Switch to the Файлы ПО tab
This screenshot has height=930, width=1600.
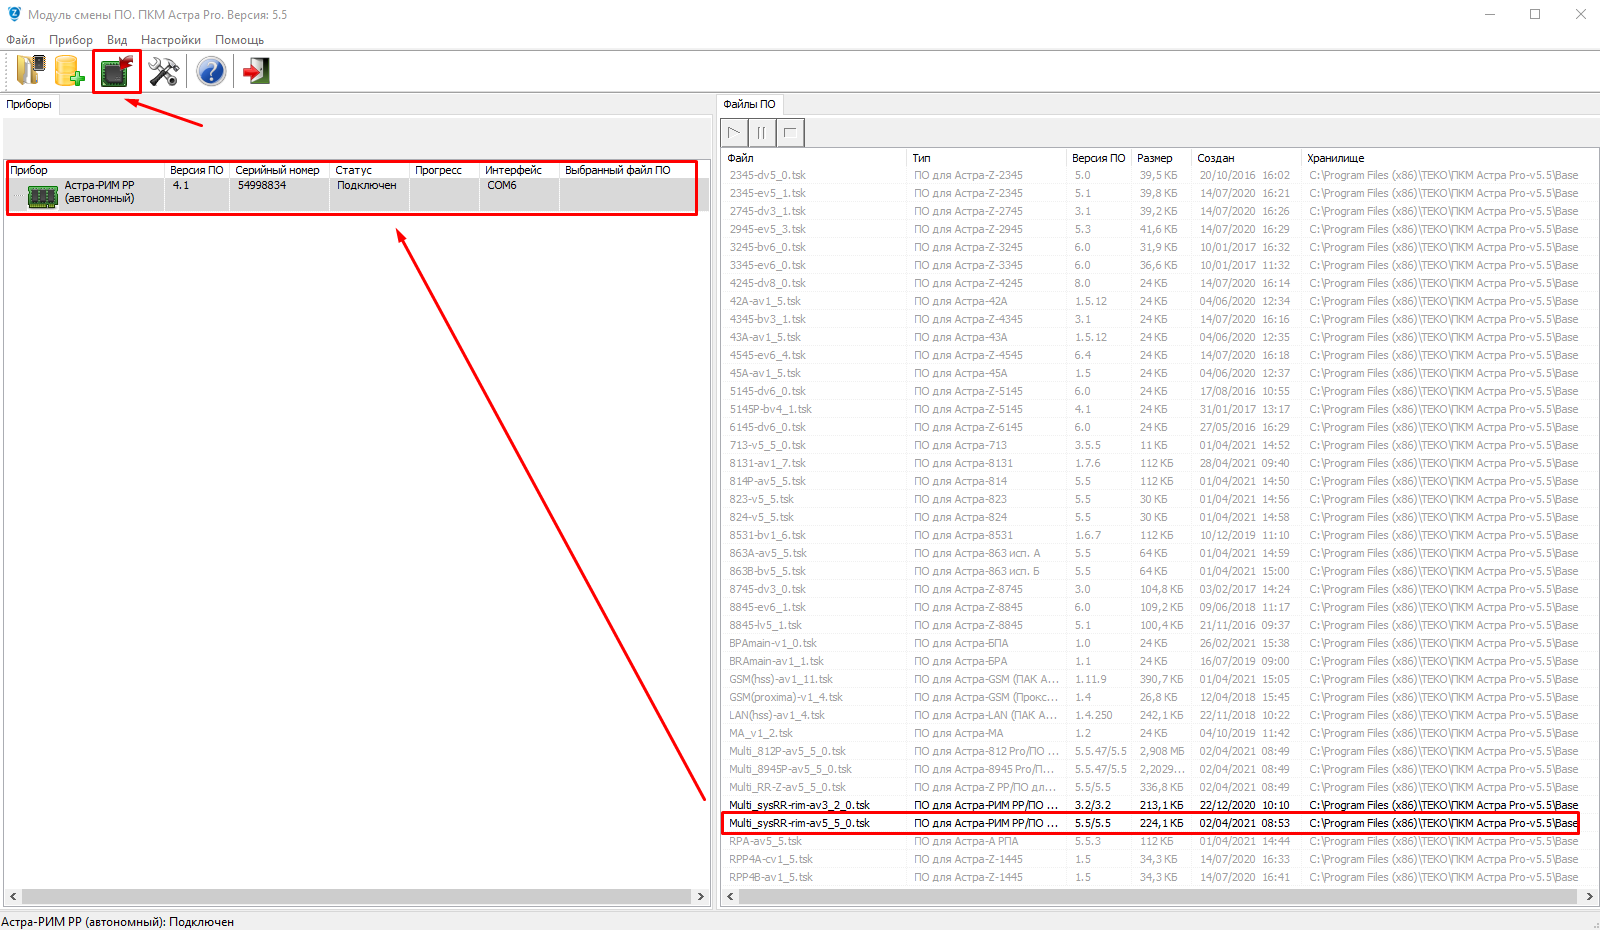pyautogui.click(x=749, y=104)
